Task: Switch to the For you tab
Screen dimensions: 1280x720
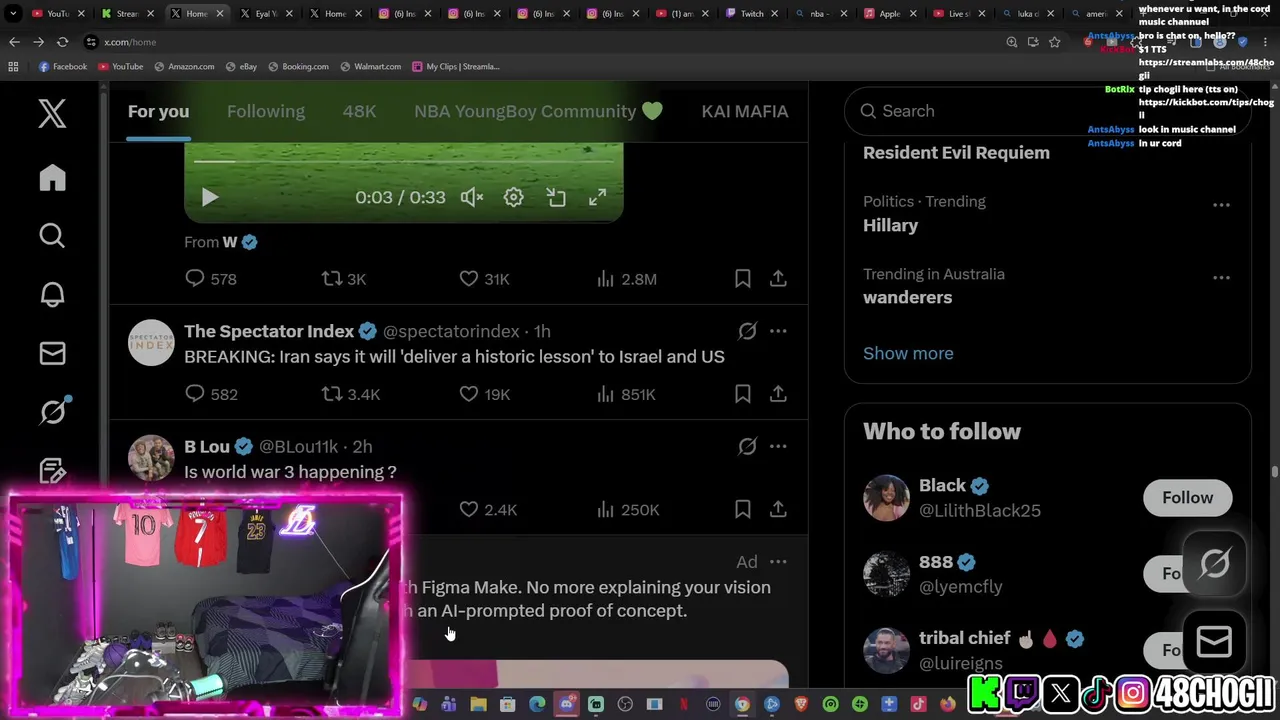Action: click(158, 111)
